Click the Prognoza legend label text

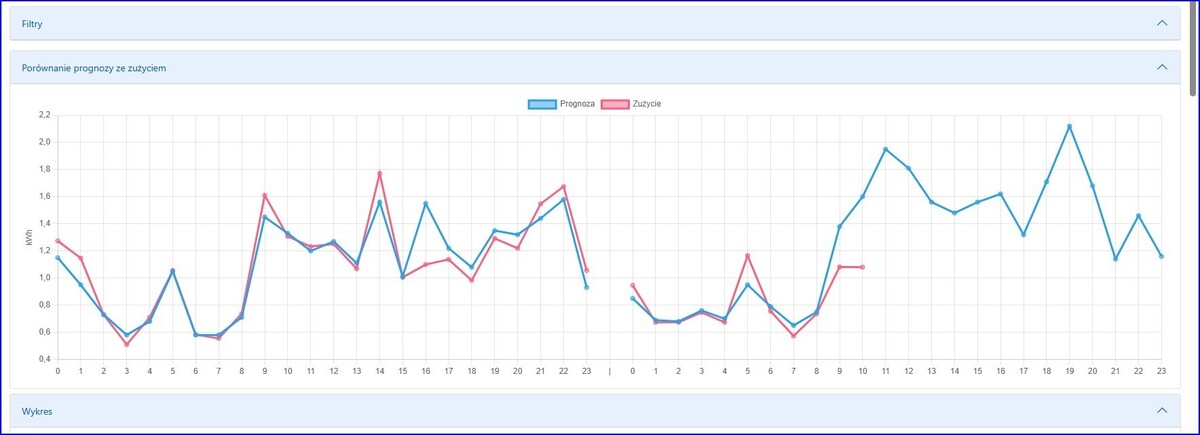tap(578, 103)
